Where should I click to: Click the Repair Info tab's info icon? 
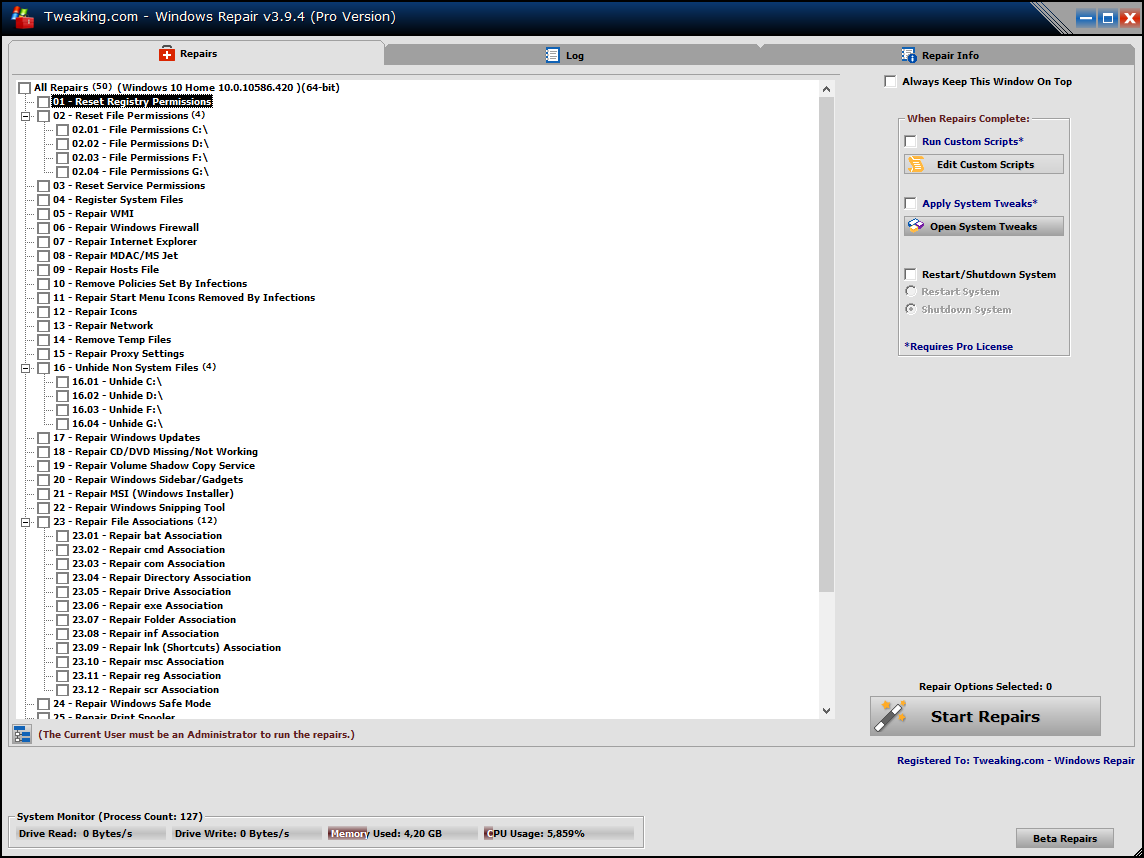pos(908,55)
